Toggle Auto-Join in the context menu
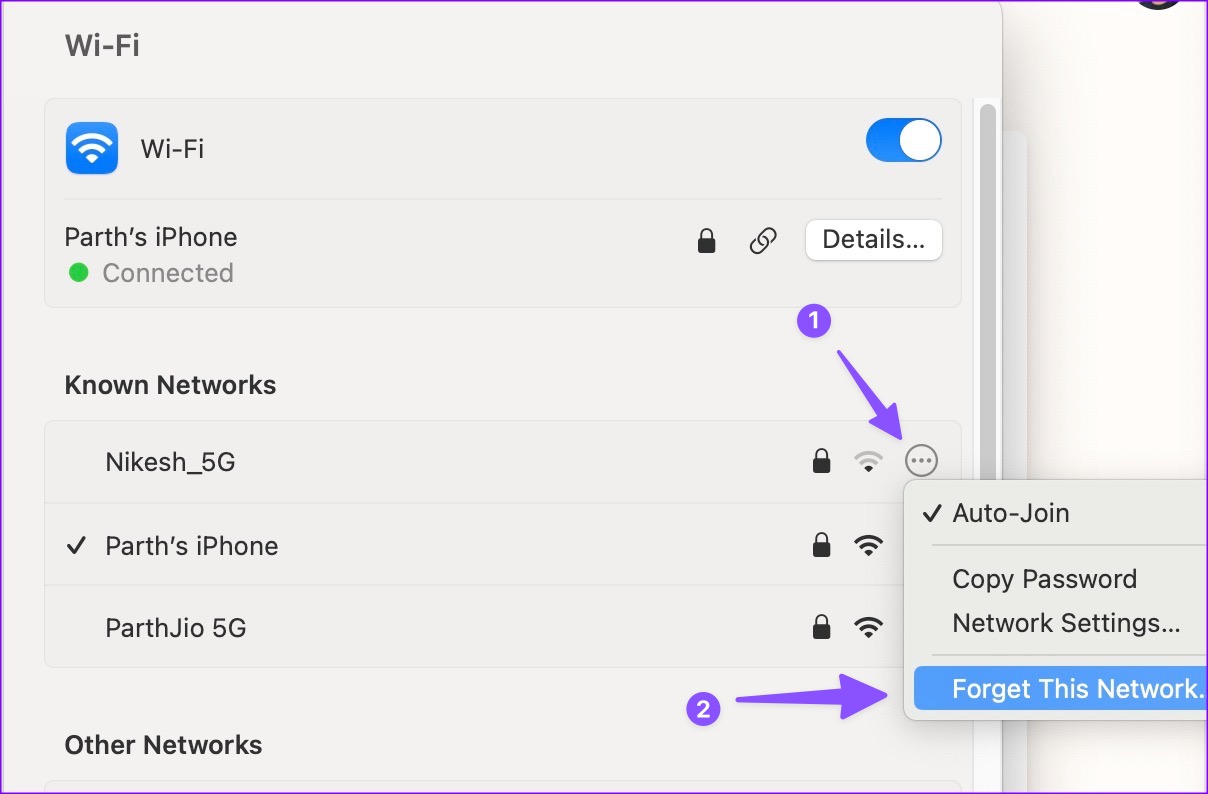Screen dimensions: 1208x794 point(1010,513)
